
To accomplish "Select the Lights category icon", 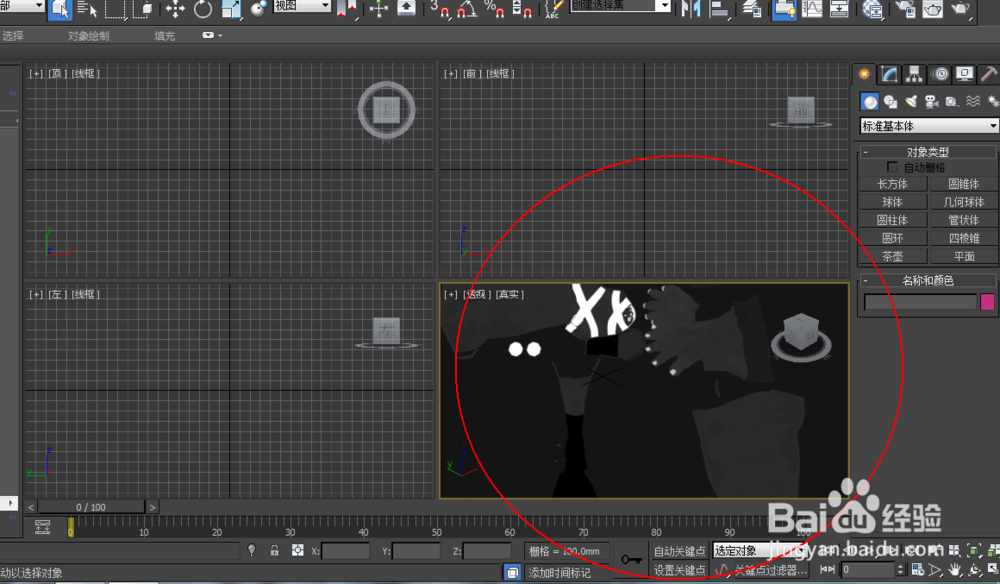I will [x=911, y=102].
